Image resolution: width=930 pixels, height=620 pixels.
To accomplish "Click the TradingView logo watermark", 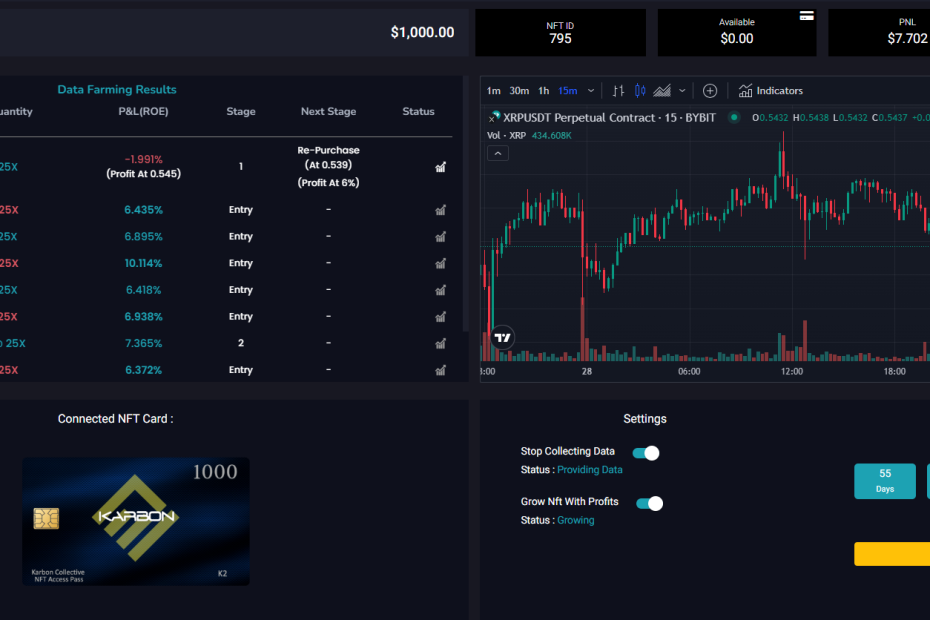I will (x=501, y=338).
